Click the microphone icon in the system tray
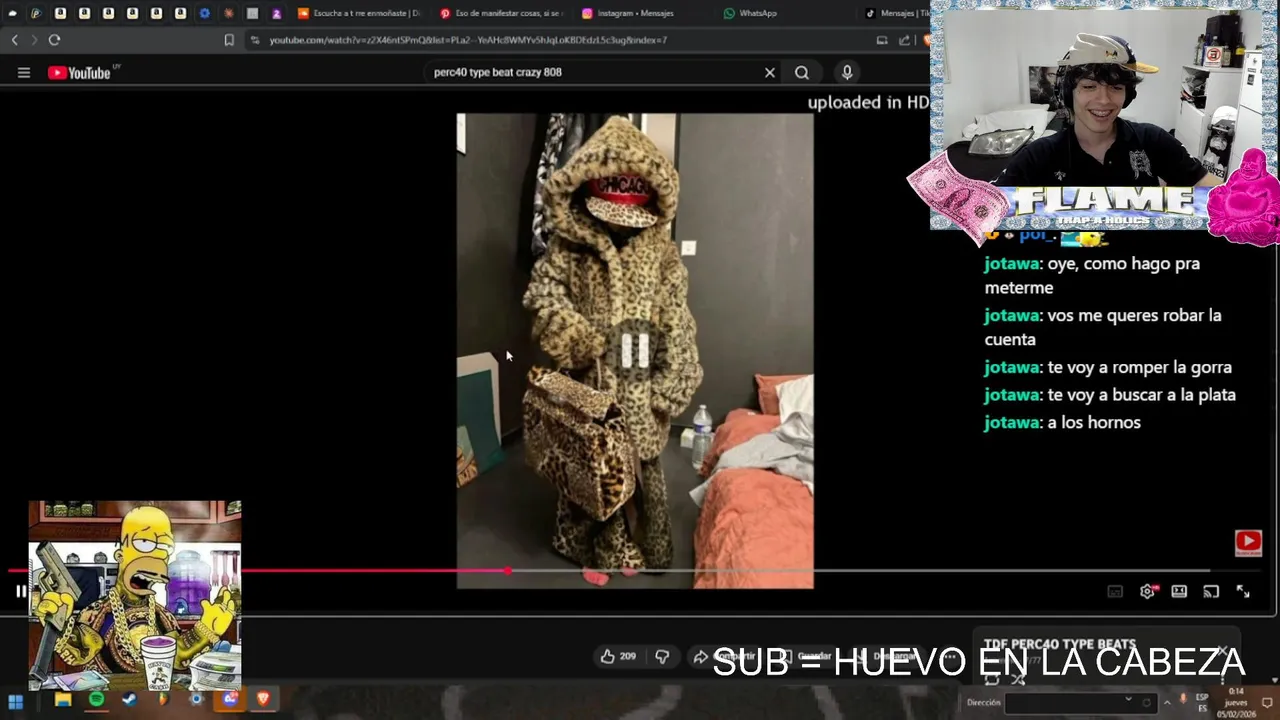Viewport: 1280px width, 720px height. click(x=1183, y=699)
